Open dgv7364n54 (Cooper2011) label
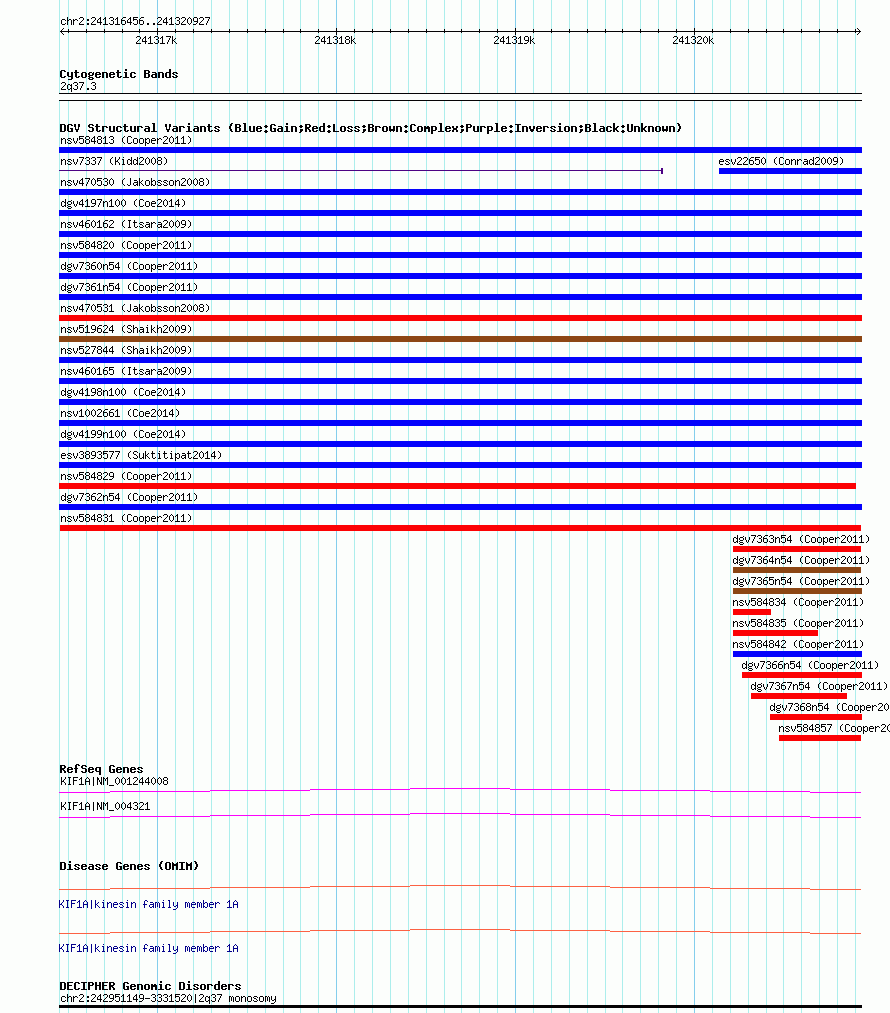 tap(801, 560)
